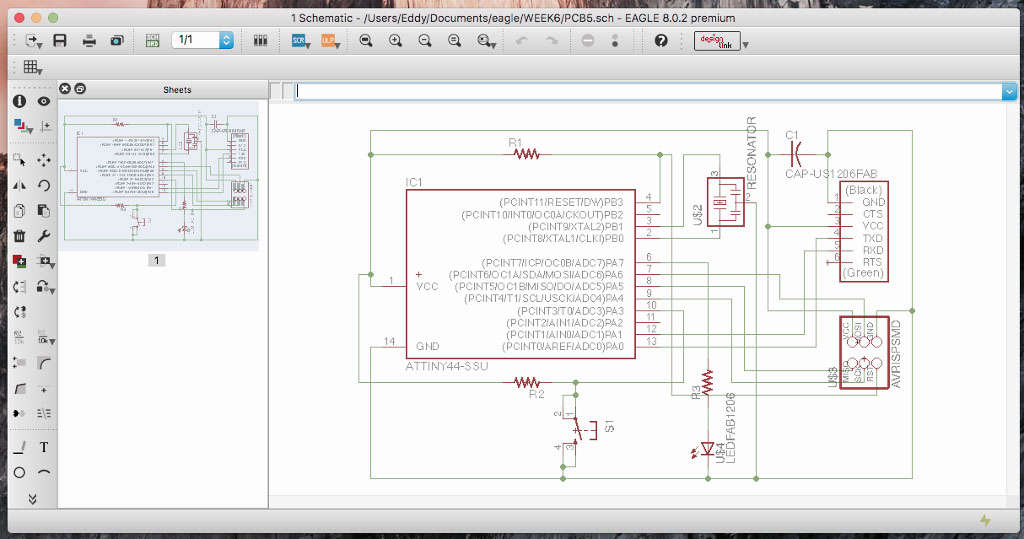Select the Delete trash can tool
This screenshot has height=539, width=1024.
click(19, 236)
